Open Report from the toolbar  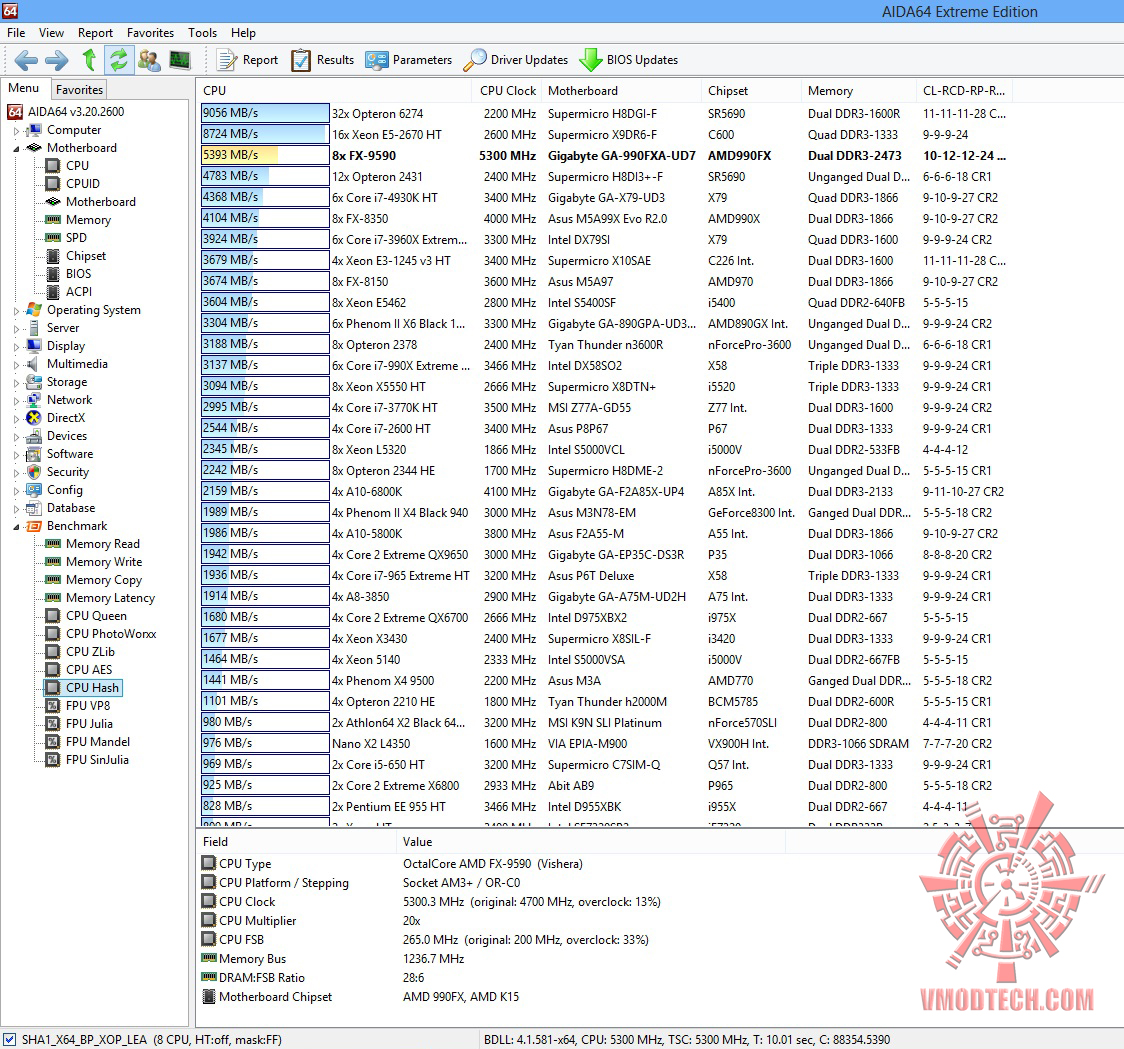(247, 60)
